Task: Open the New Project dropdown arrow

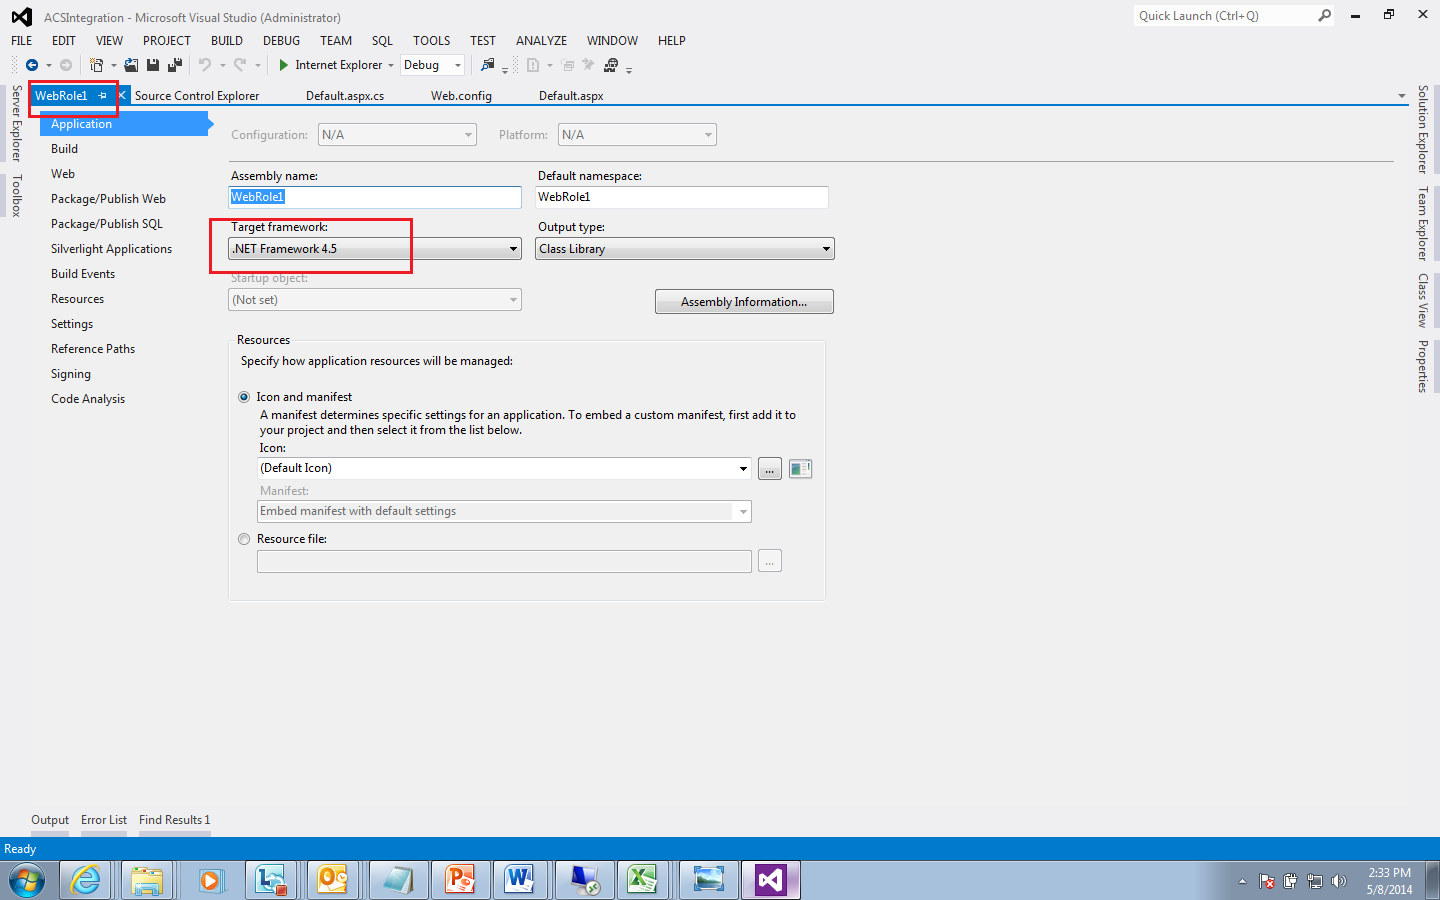Action: [113, 65]
